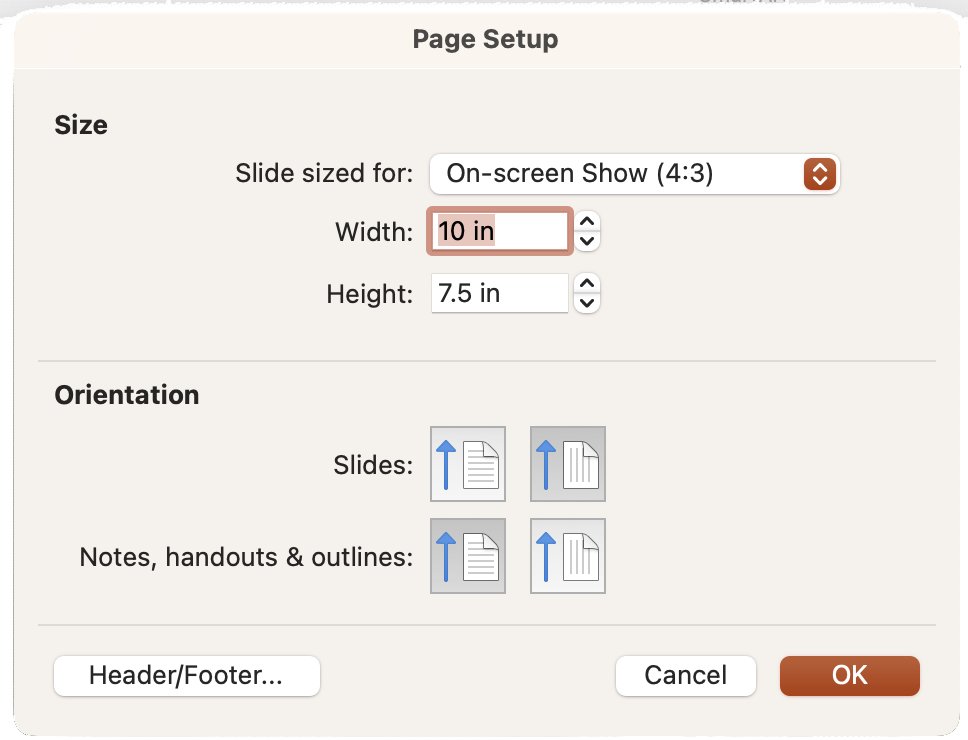Click the Orientation section heading

[127, 395]
